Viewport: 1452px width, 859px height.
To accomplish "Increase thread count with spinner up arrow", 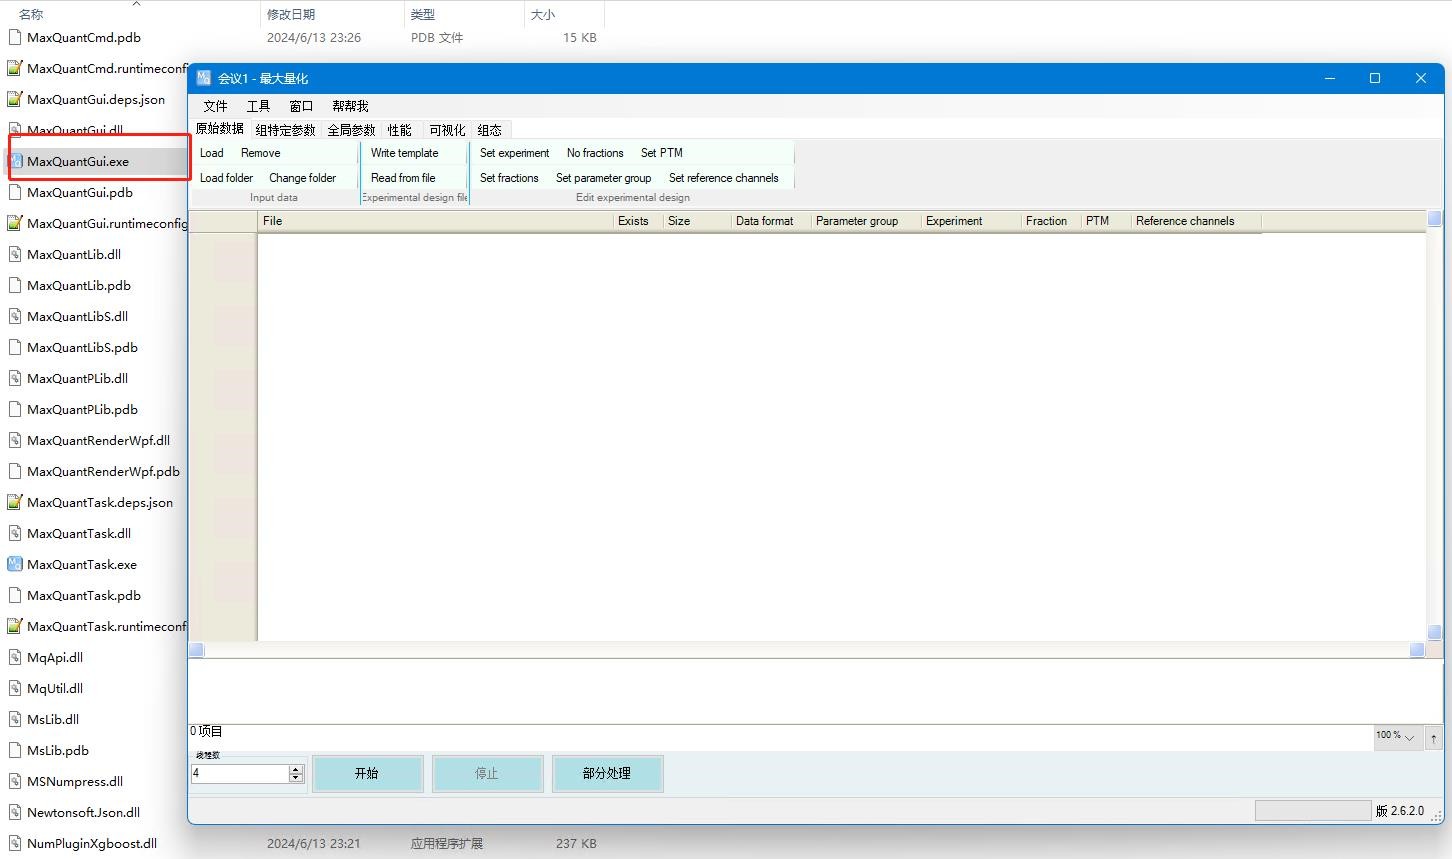I will [x=296, y=769].
